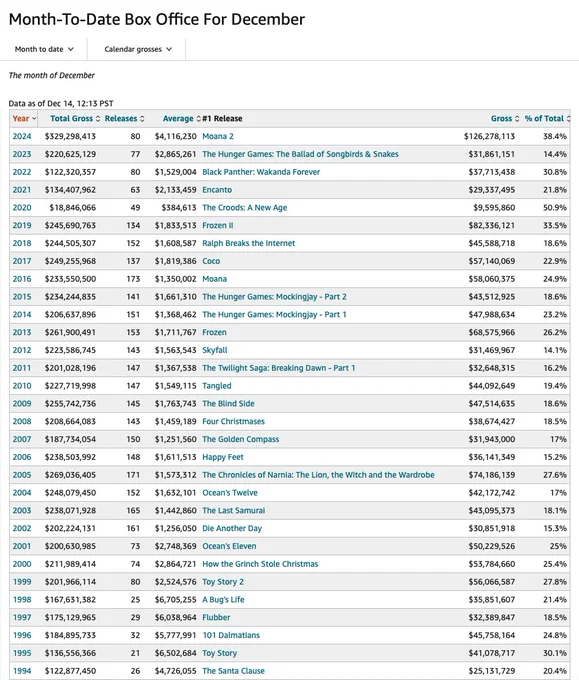
Task: Open the Coco release link
Action: (211, 261)
